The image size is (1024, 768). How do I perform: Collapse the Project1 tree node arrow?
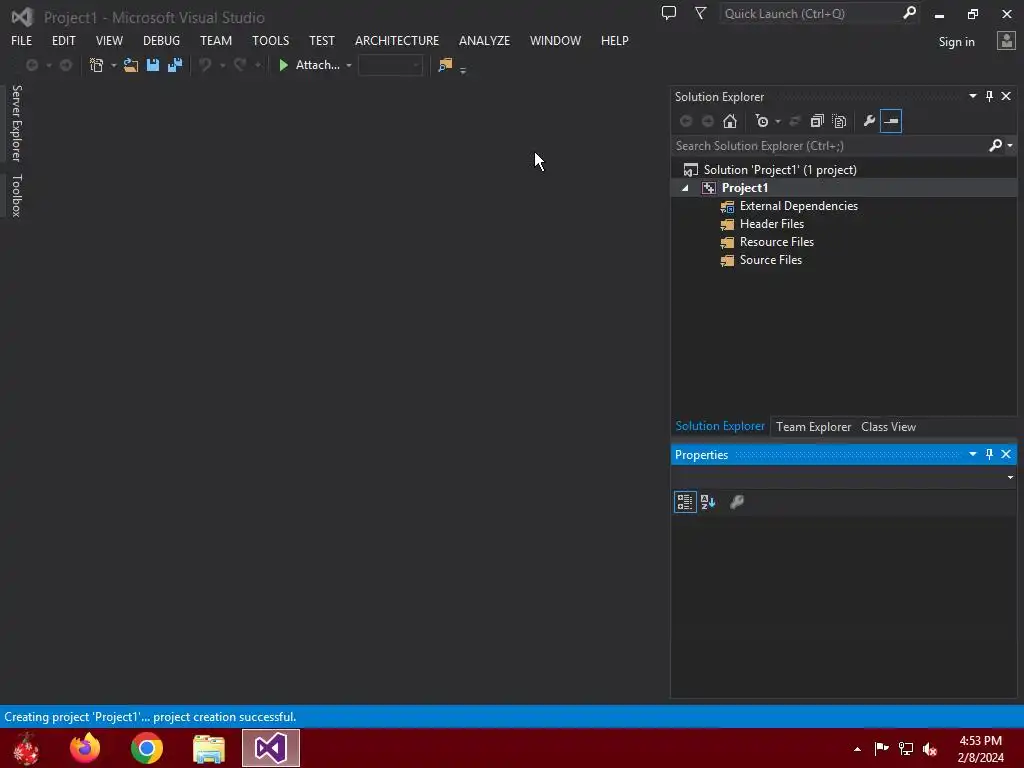(685, 188)
